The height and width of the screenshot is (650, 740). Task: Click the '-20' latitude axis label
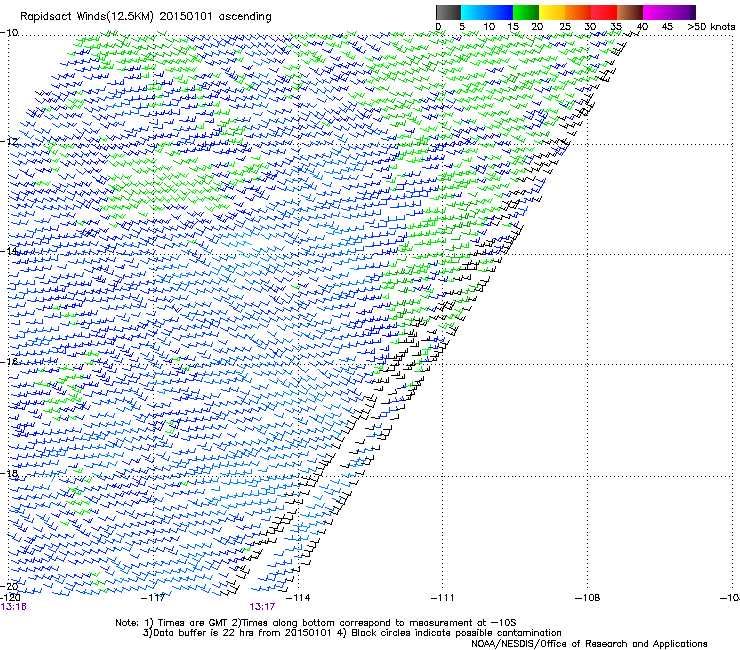coord(9,586)
